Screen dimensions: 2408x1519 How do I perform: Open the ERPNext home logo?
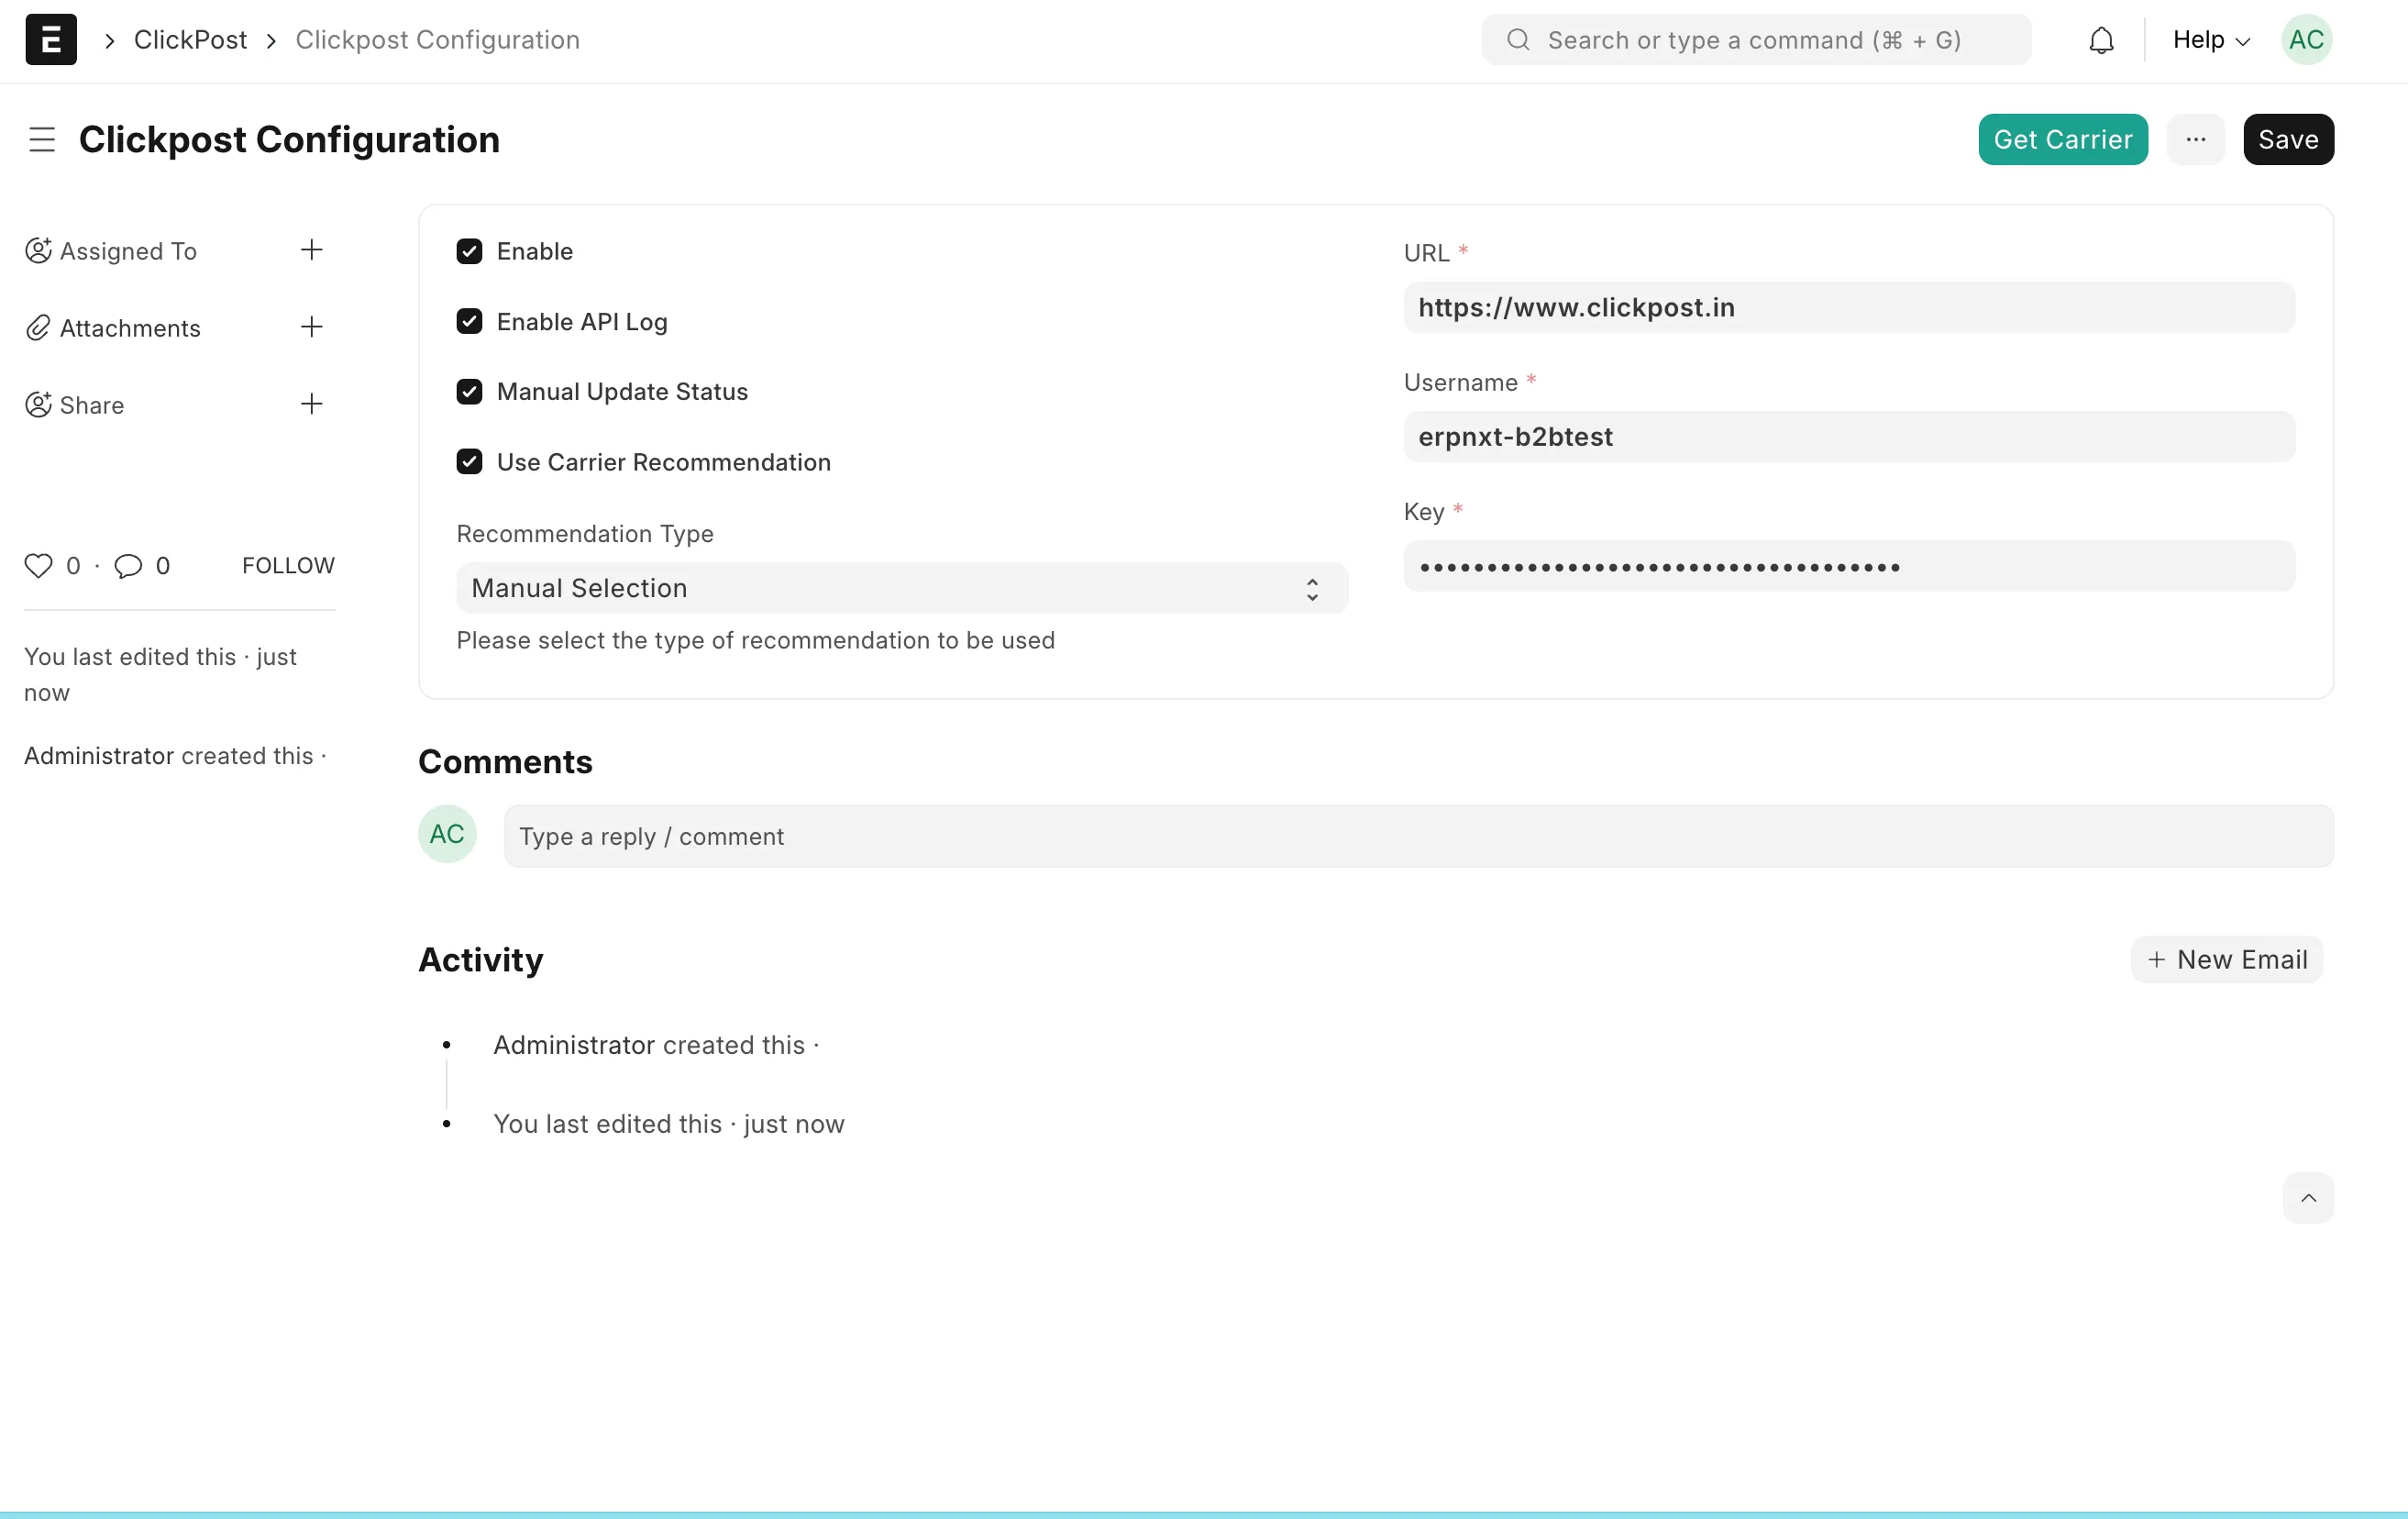[51, 40]
